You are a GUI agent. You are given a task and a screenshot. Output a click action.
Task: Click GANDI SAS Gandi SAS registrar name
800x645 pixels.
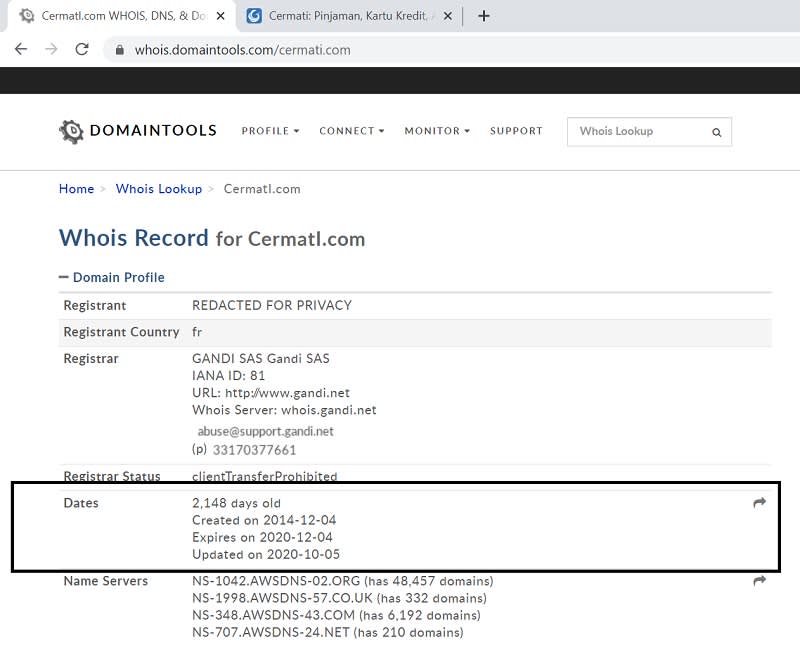[261, 358]
